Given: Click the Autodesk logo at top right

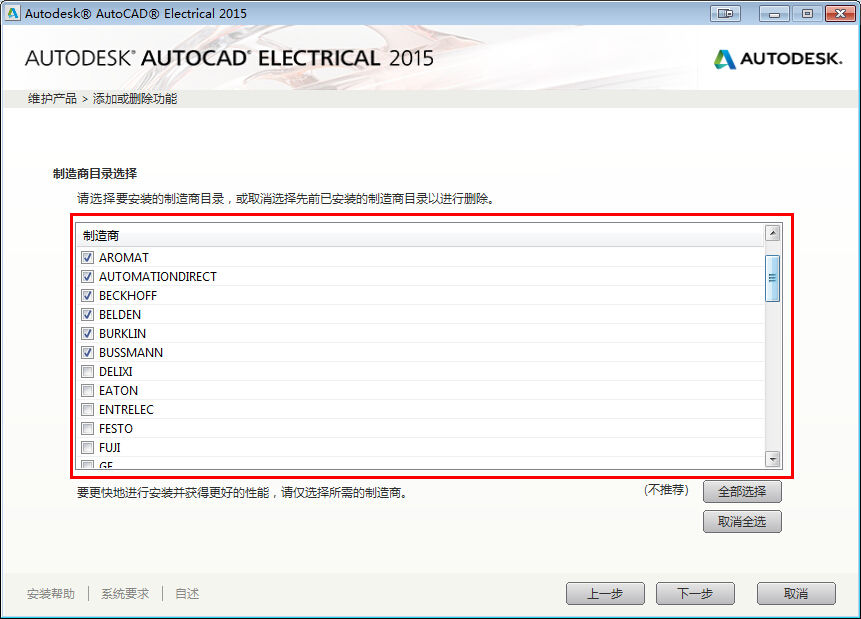Looking at the screenshot, I should click(x=778, y=59).
